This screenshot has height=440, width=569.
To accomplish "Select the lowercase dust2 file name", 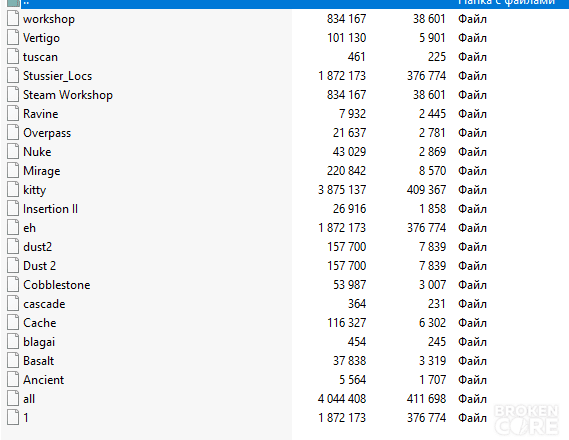I will pyautogui.click(x=38, y=247).
